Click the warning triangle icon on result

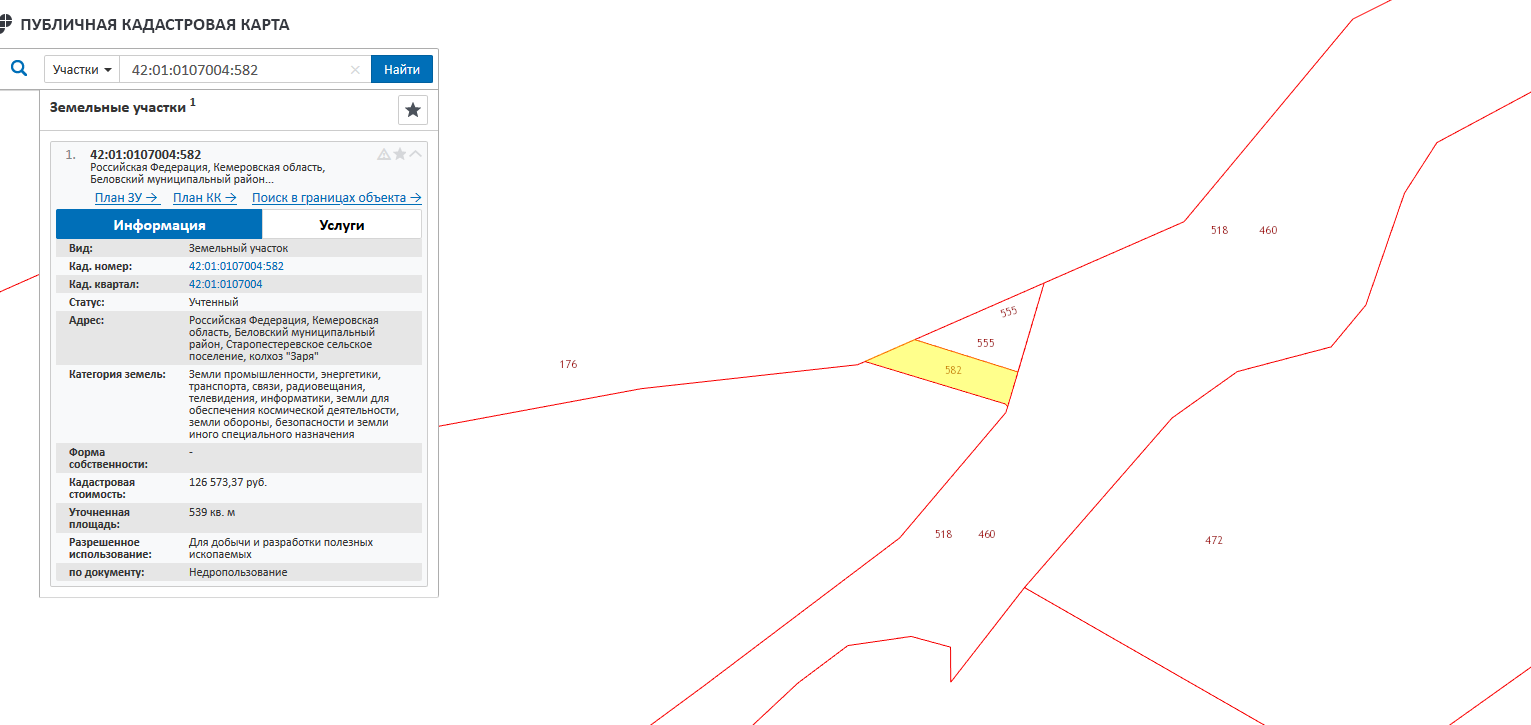point(384,154)
